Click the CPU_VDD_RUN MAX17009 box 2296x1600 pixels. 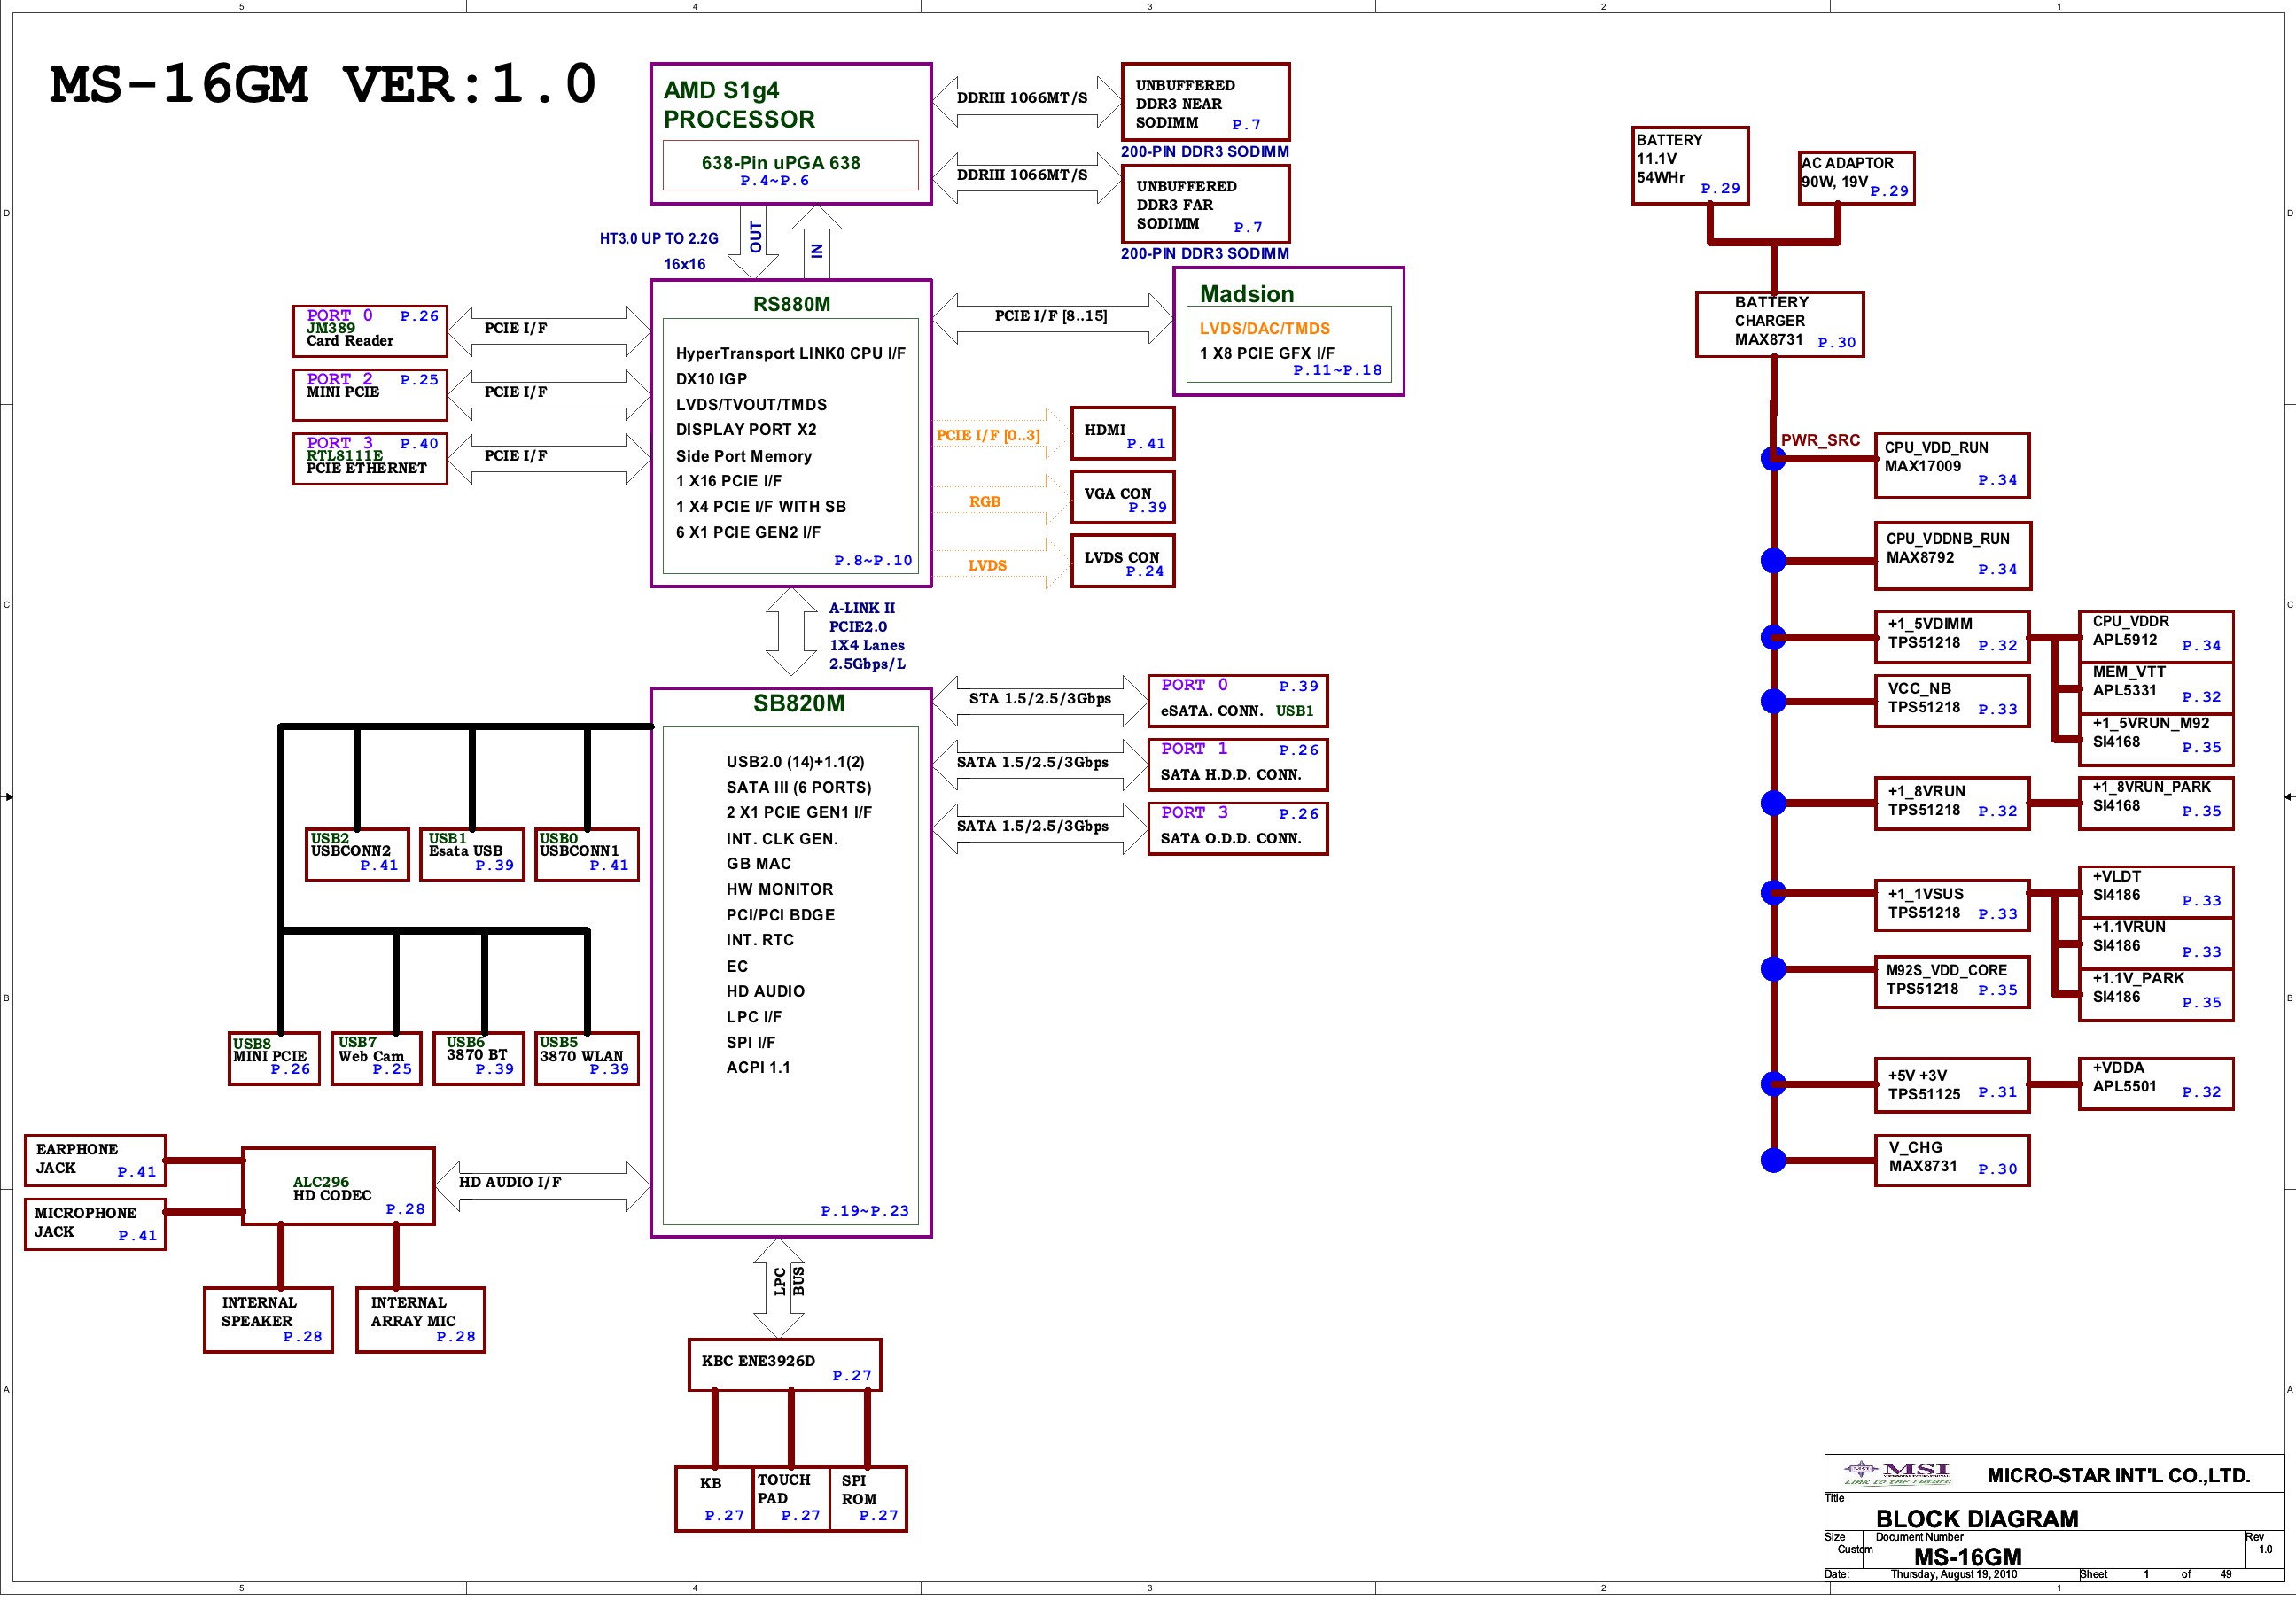tap(1952, 465)
